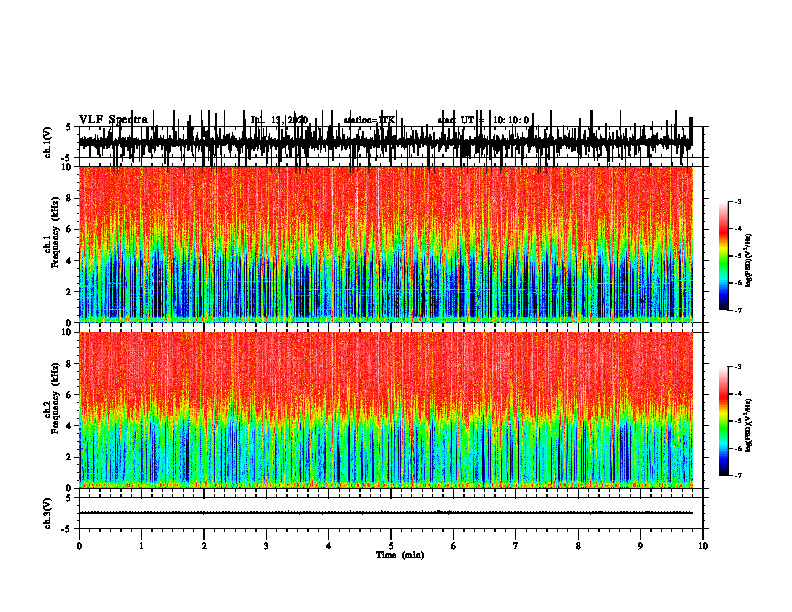Click the -3 label on ch.1 colorbar
Viewport: 792px width, 612px height.
[x=737, y=201]
